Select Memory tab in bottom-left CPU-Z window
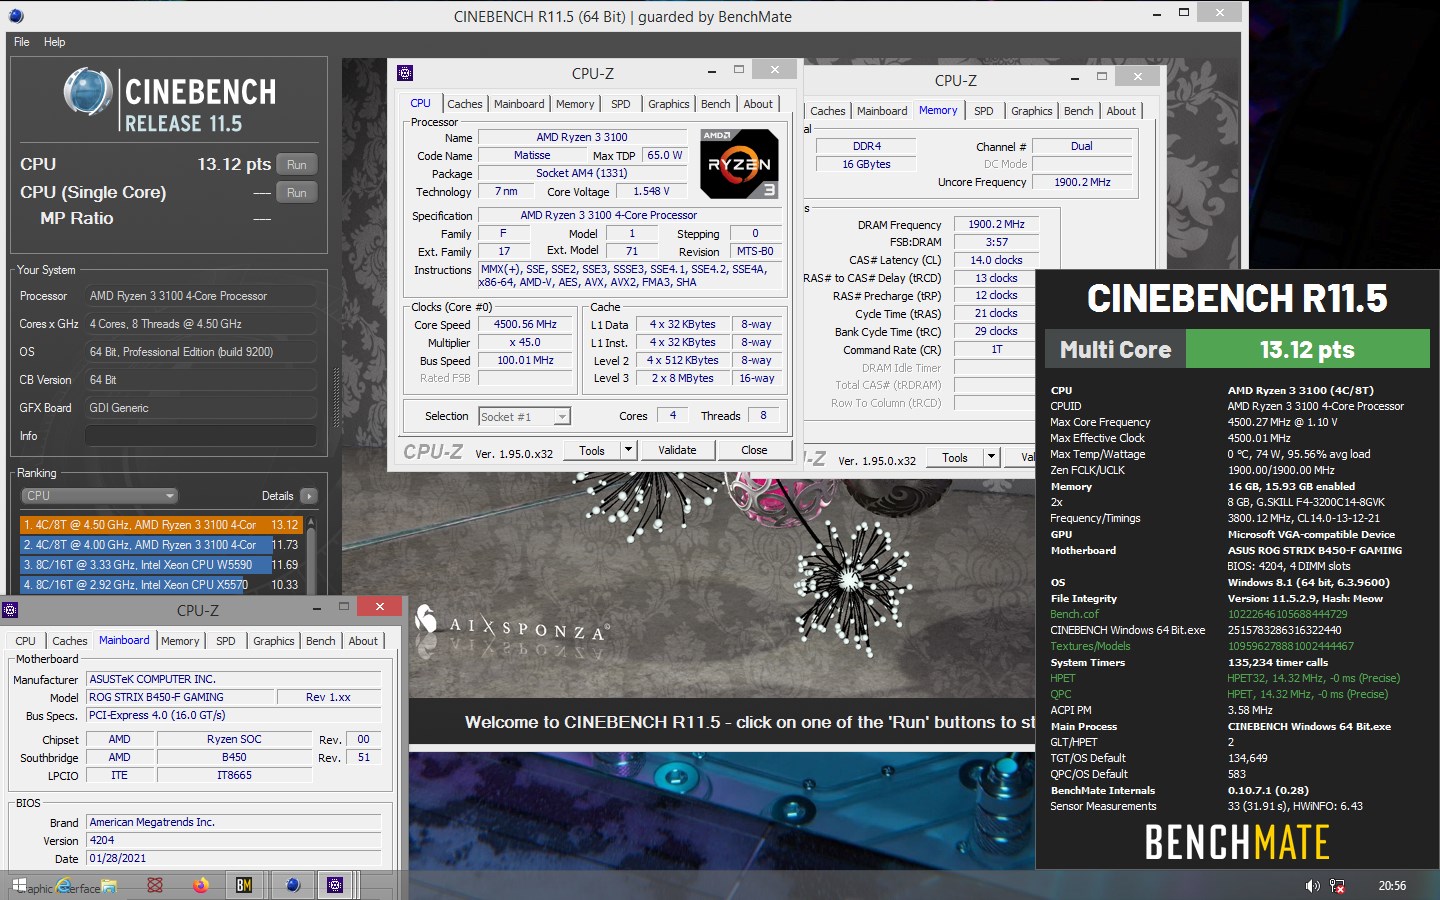The height and width of the screenshot is (900, 1440). point(180,641)
